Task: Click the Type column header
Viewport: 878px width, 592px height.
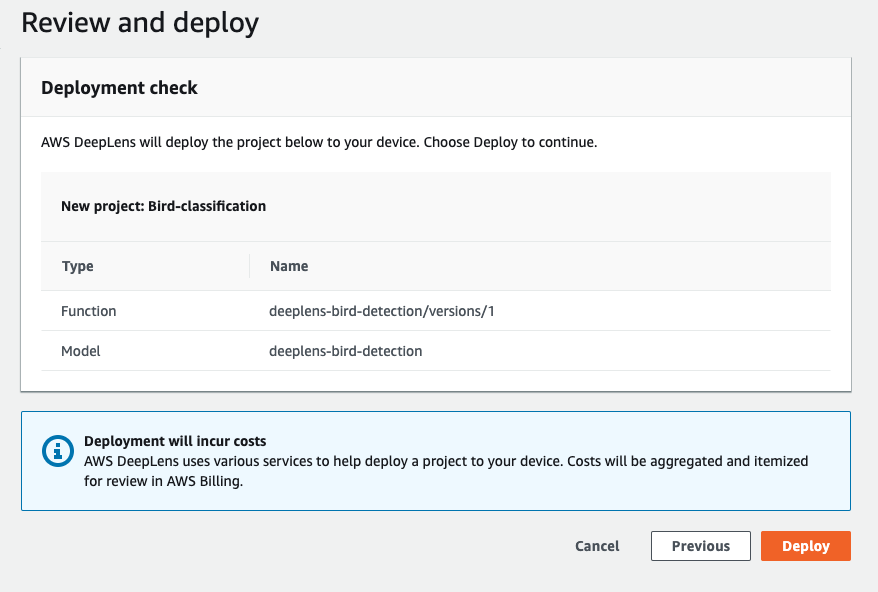Action: pos(78,266)
